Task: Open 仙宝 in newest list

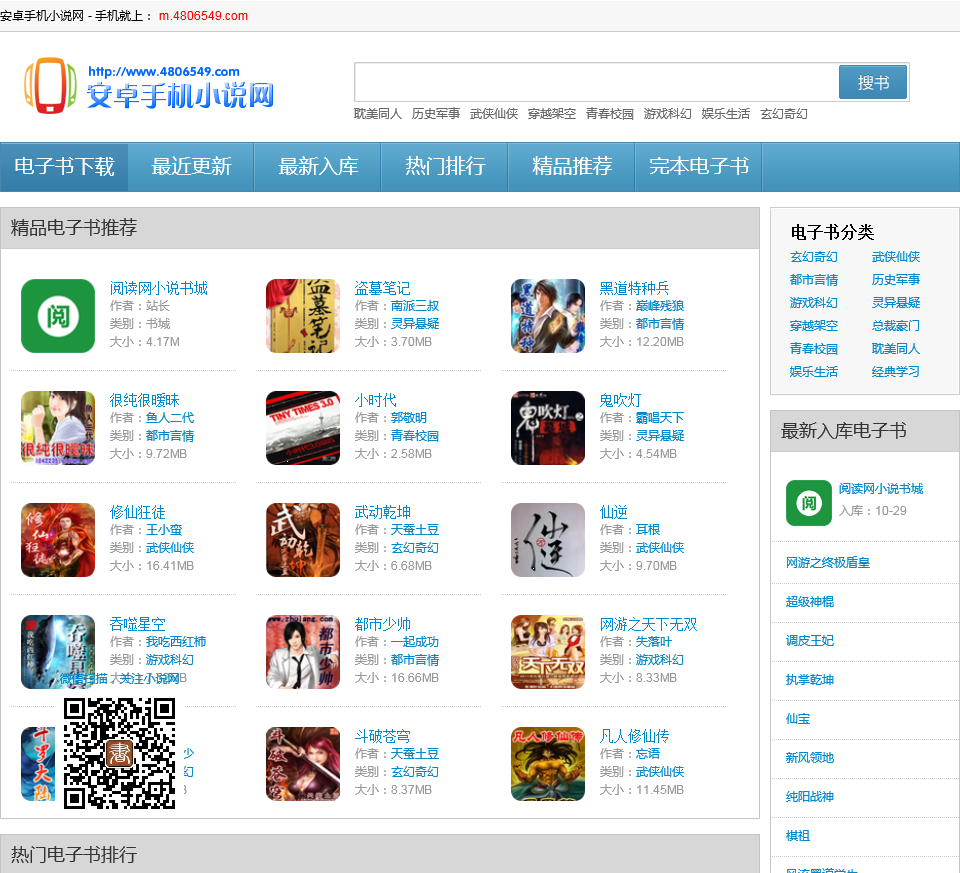Action: pos(798,719)
